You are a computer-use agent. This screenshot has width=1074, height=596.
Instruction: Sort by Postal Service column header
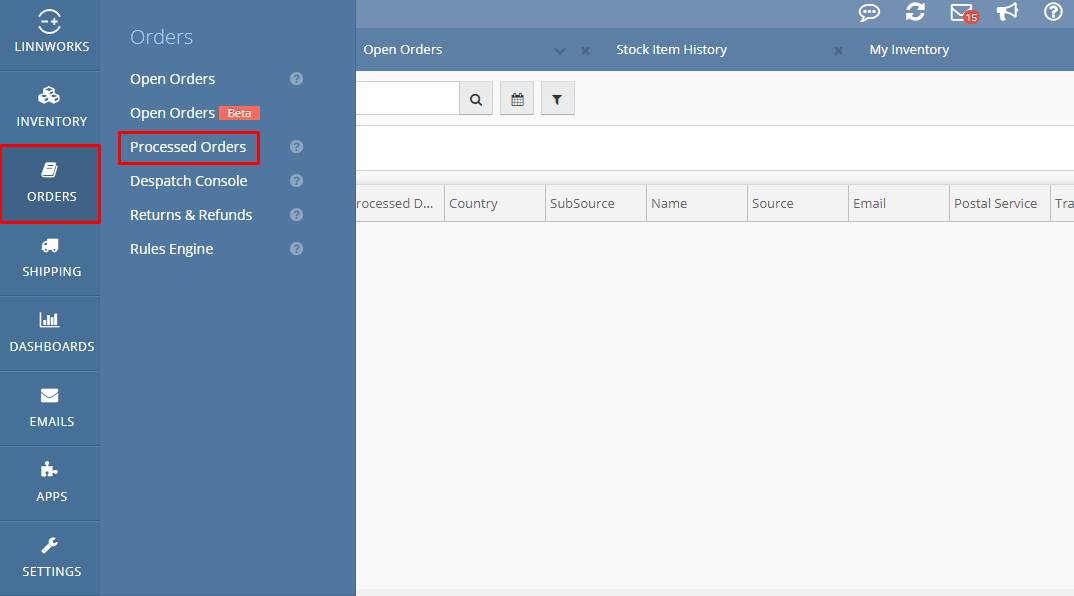point(1000,203)
